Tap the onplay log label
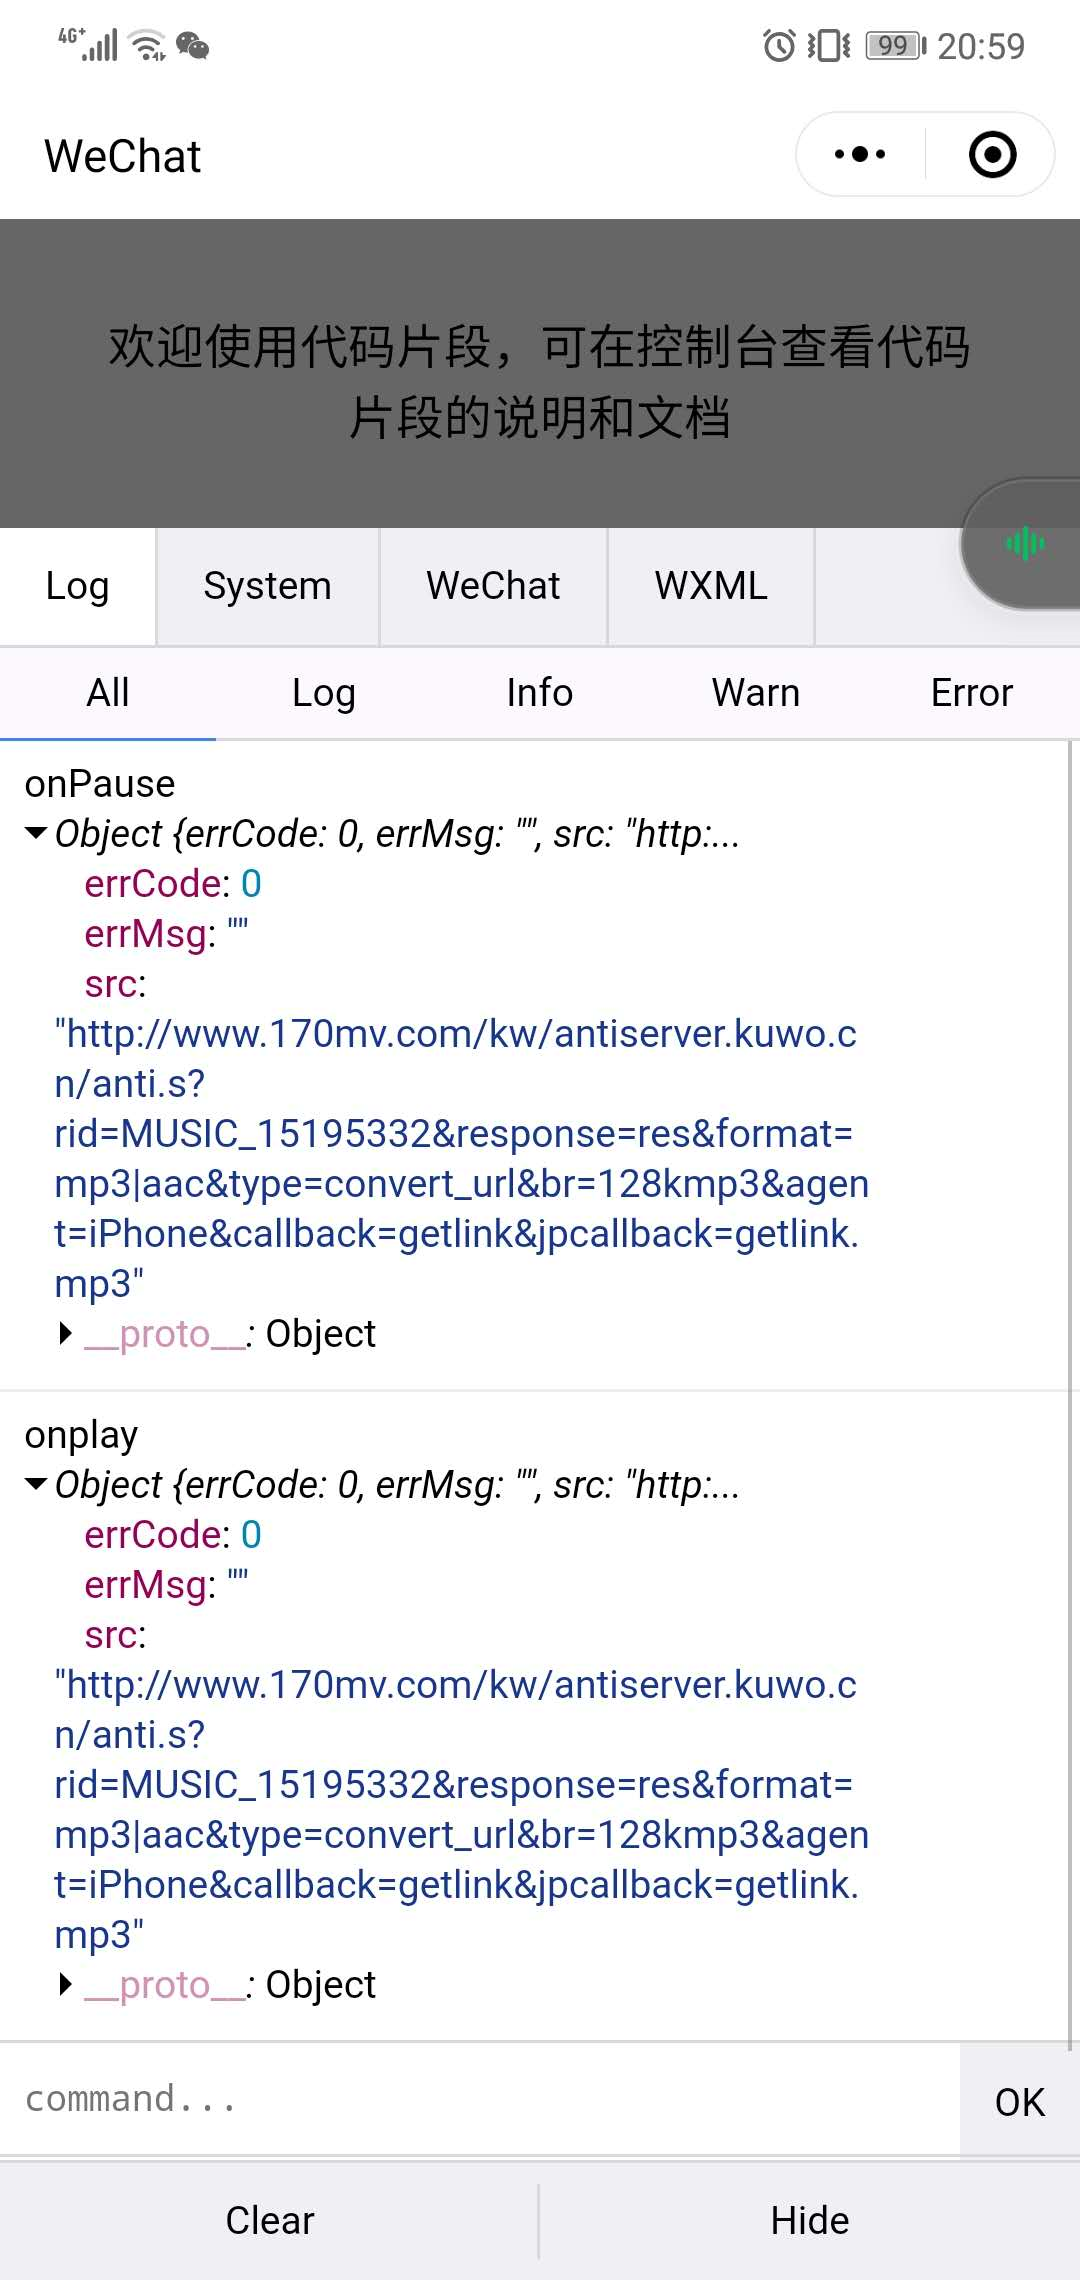Image resolution: width=1080 pixels, height=2280 pixels. [81, 1435]
